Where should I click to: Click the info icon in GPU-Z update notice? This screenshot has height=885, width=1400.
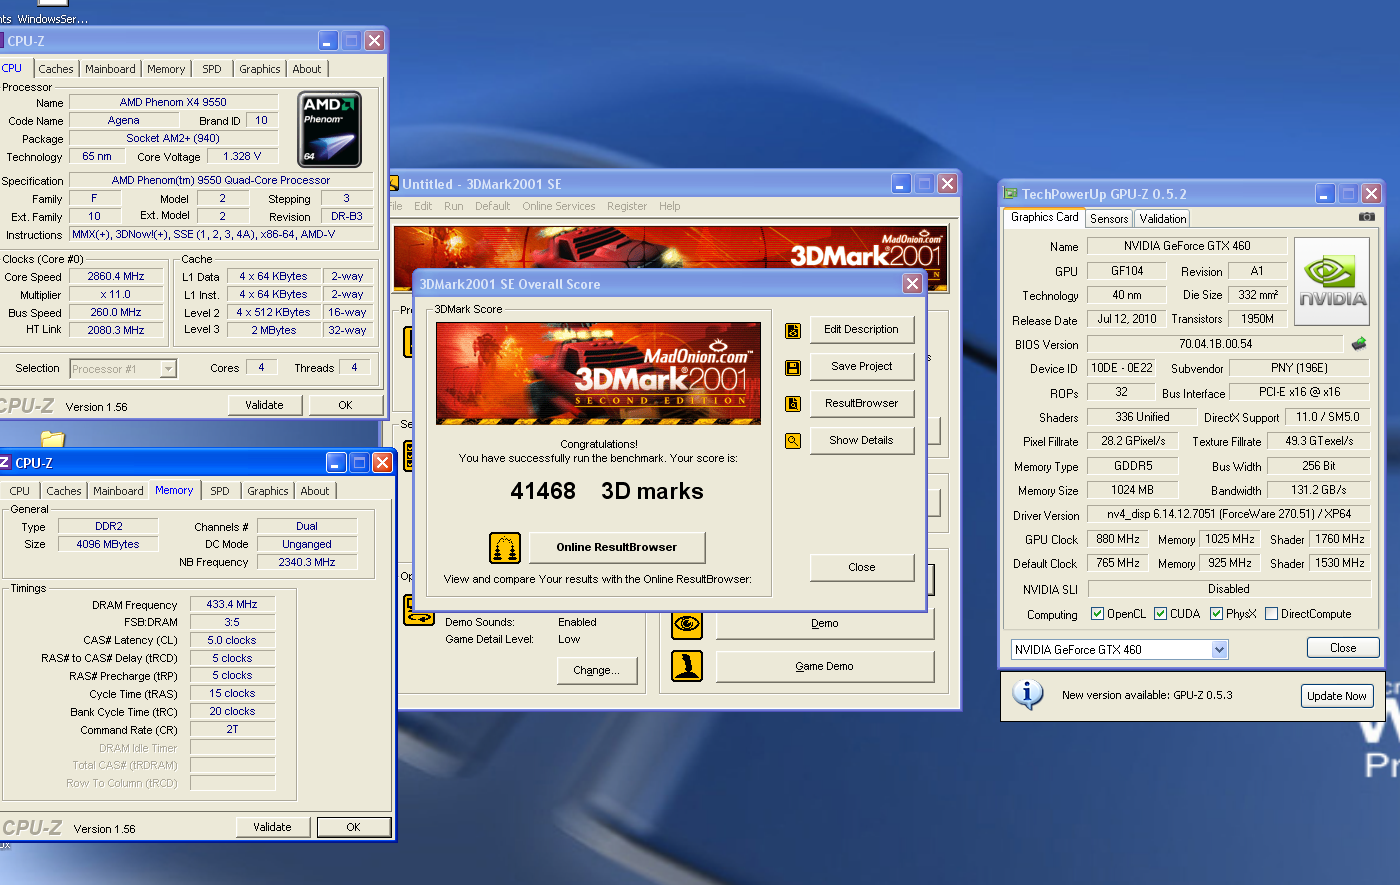click(1028, 693)
